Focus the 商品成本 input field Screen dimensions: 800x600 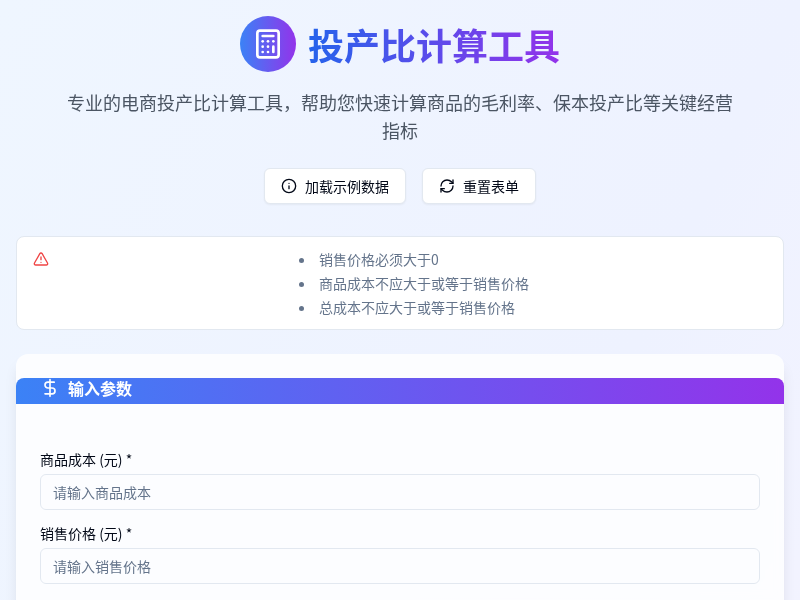[x=400, y=492]
